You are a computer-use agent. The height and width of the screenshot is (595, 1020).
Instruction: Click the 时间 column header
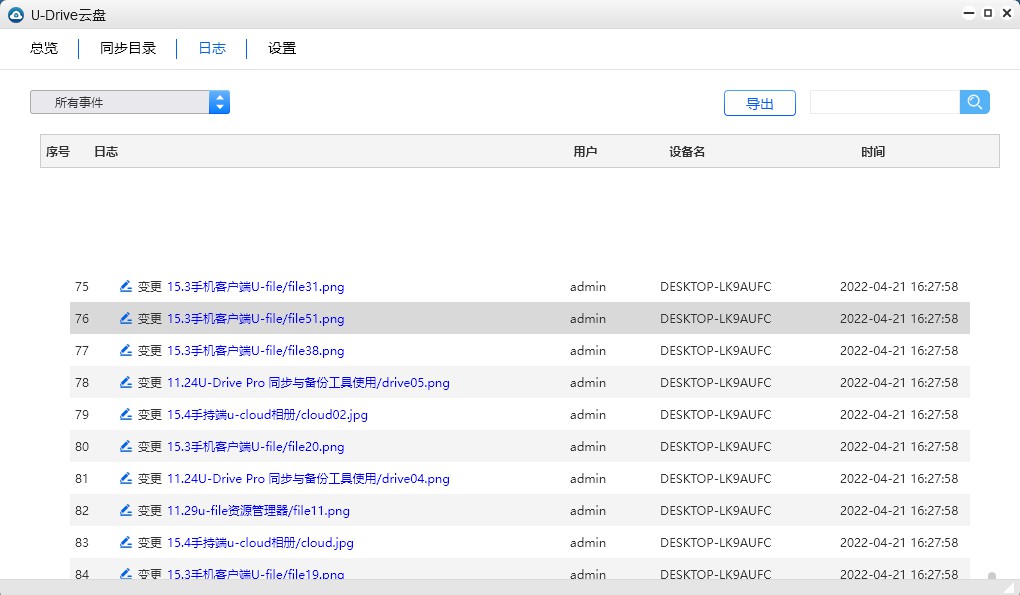point(872,152)
